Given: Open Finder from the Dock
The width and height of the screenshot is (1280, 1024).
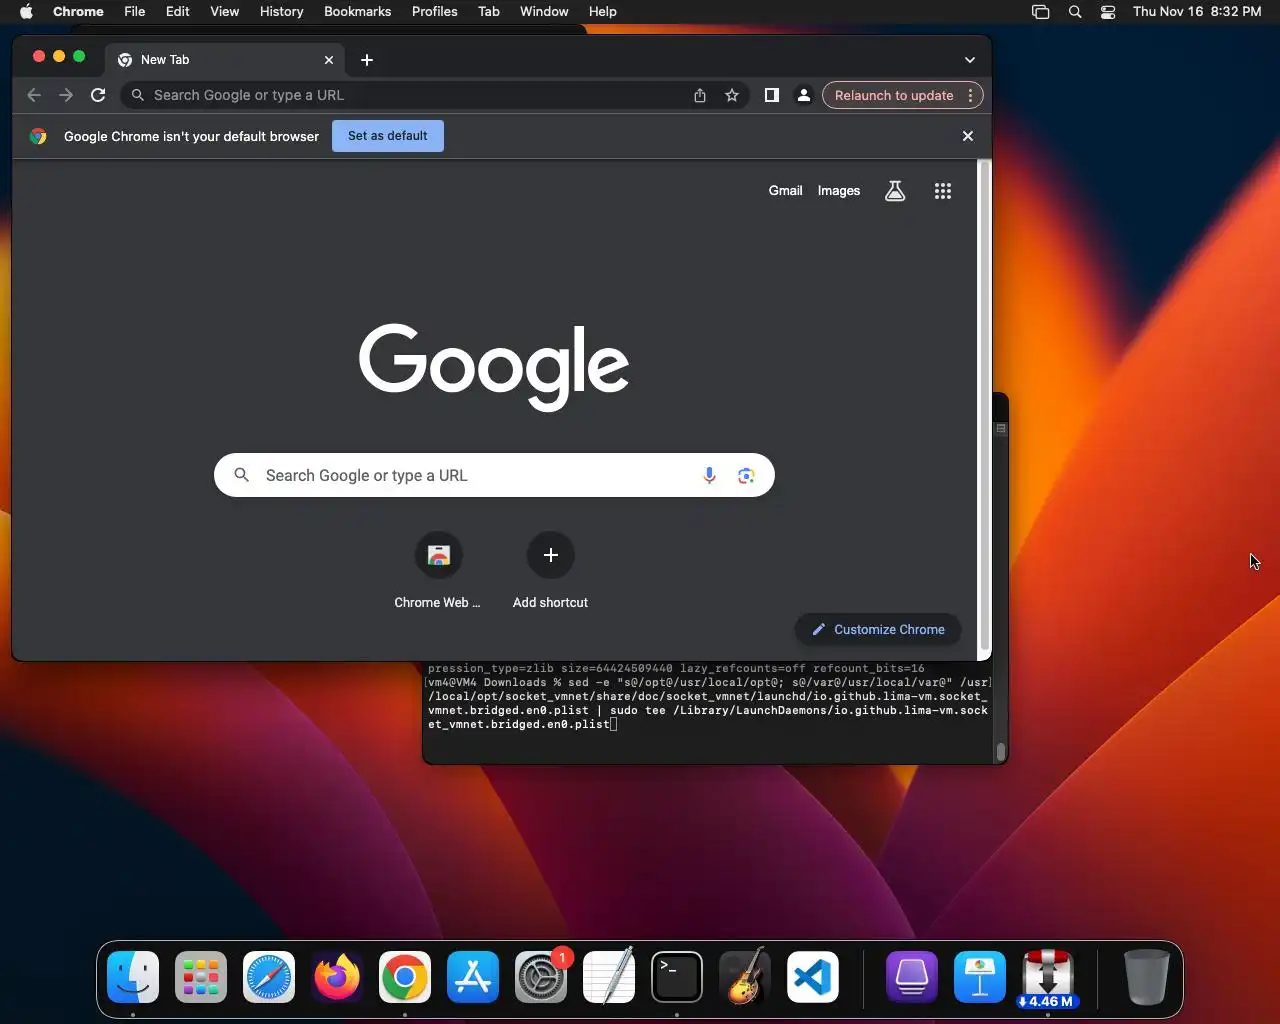Looking at the screenshot, I should point(133,977).
